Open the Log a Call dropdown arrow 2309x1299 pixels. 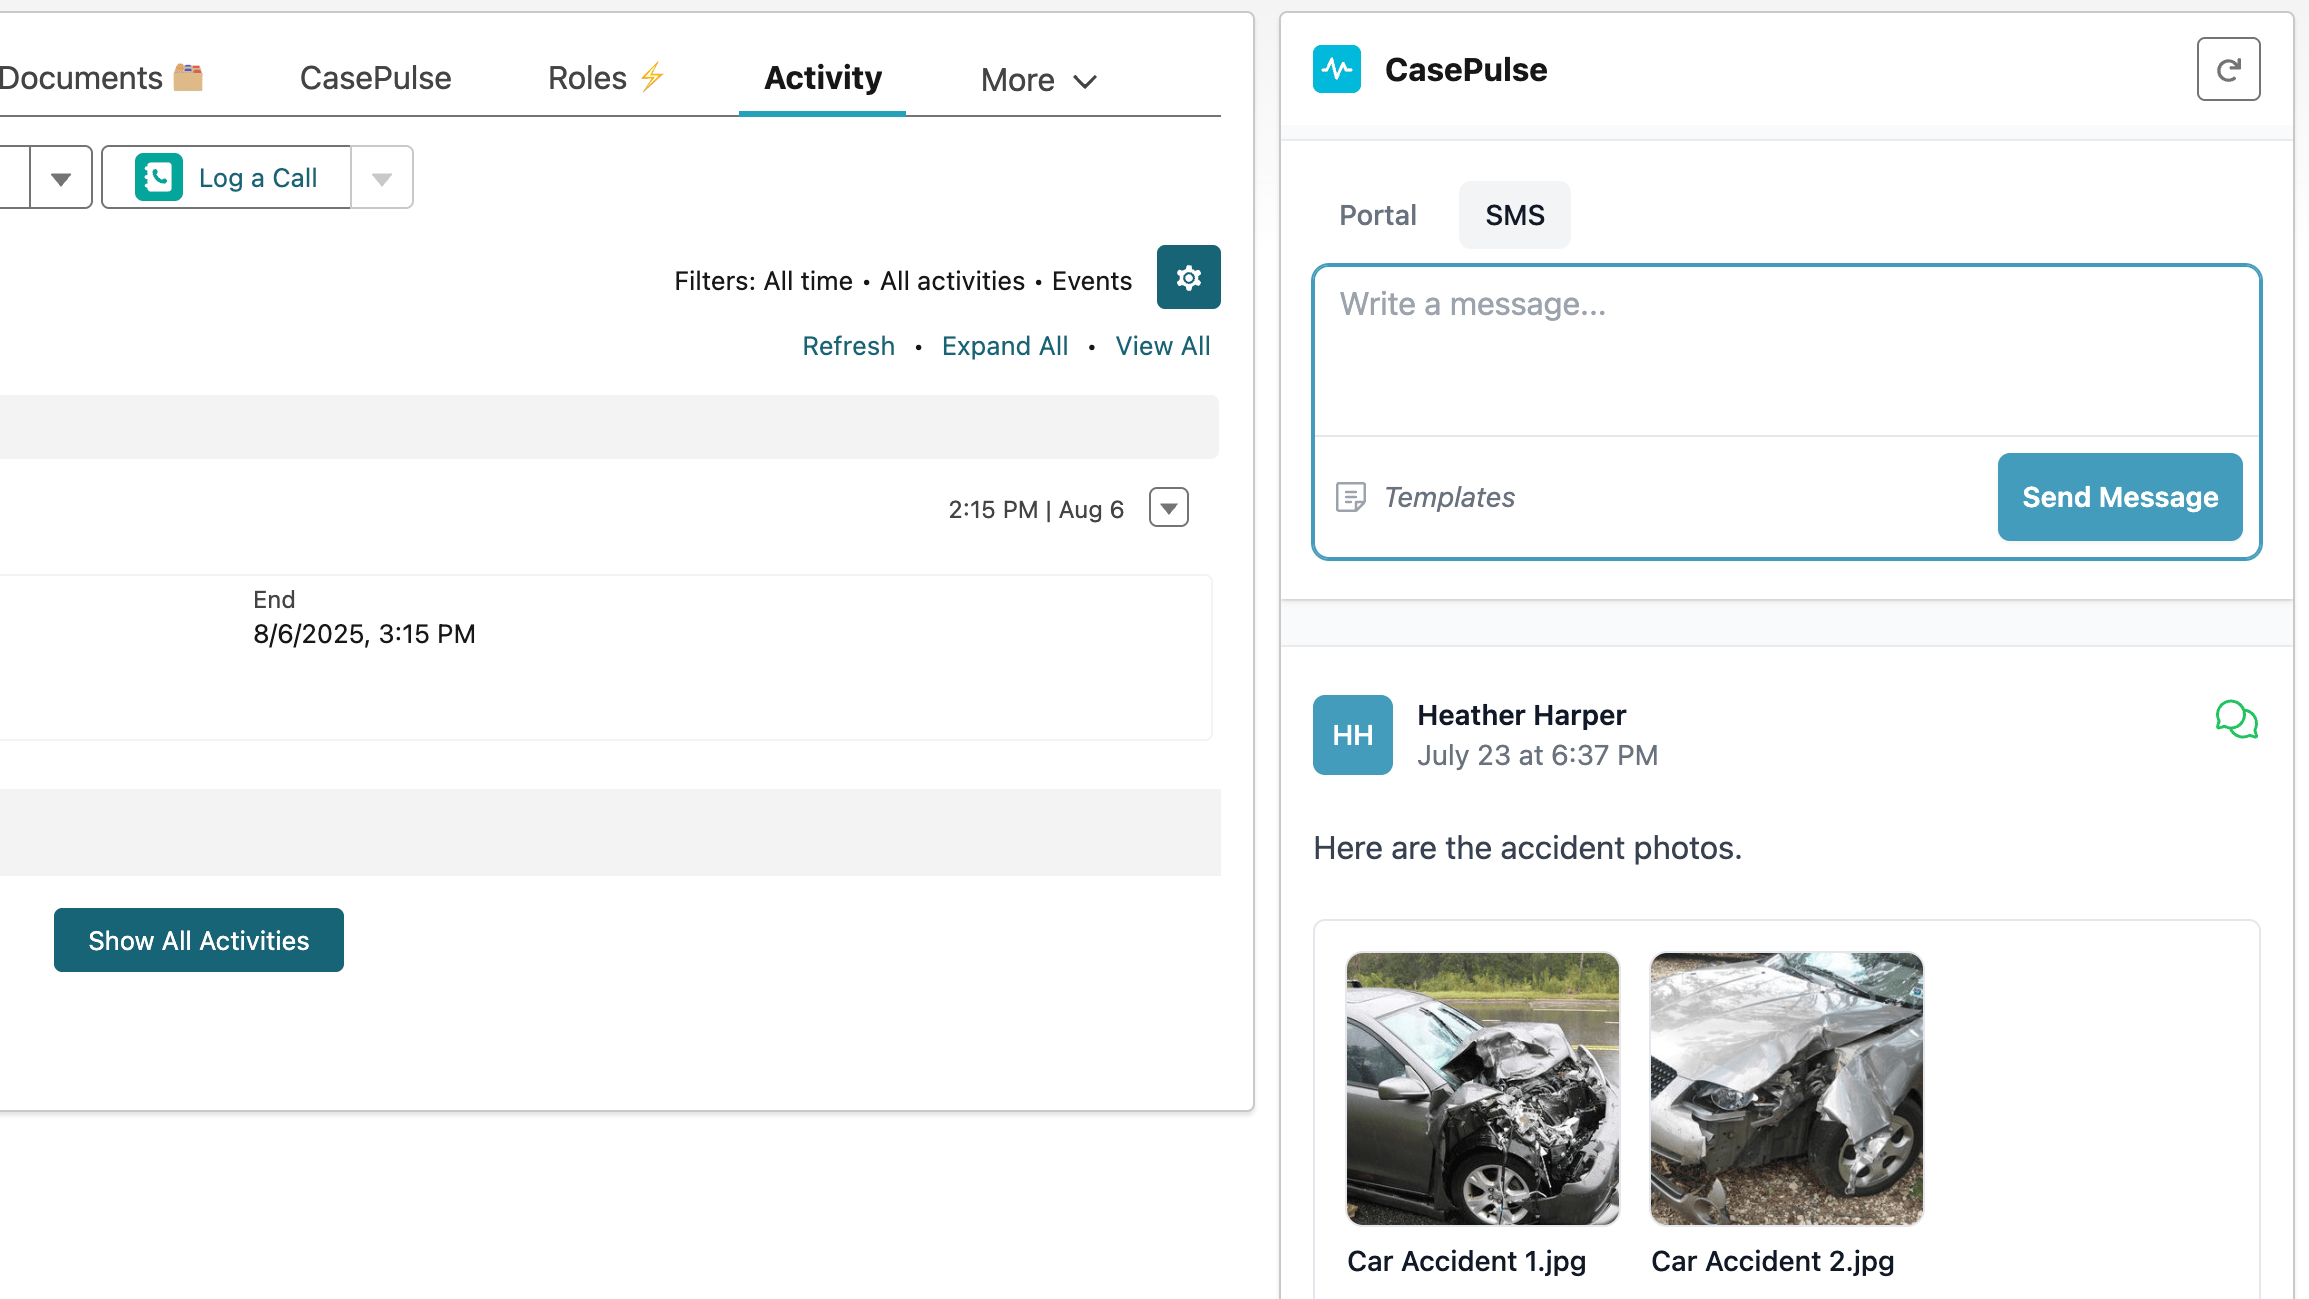(x=382, y=176)
